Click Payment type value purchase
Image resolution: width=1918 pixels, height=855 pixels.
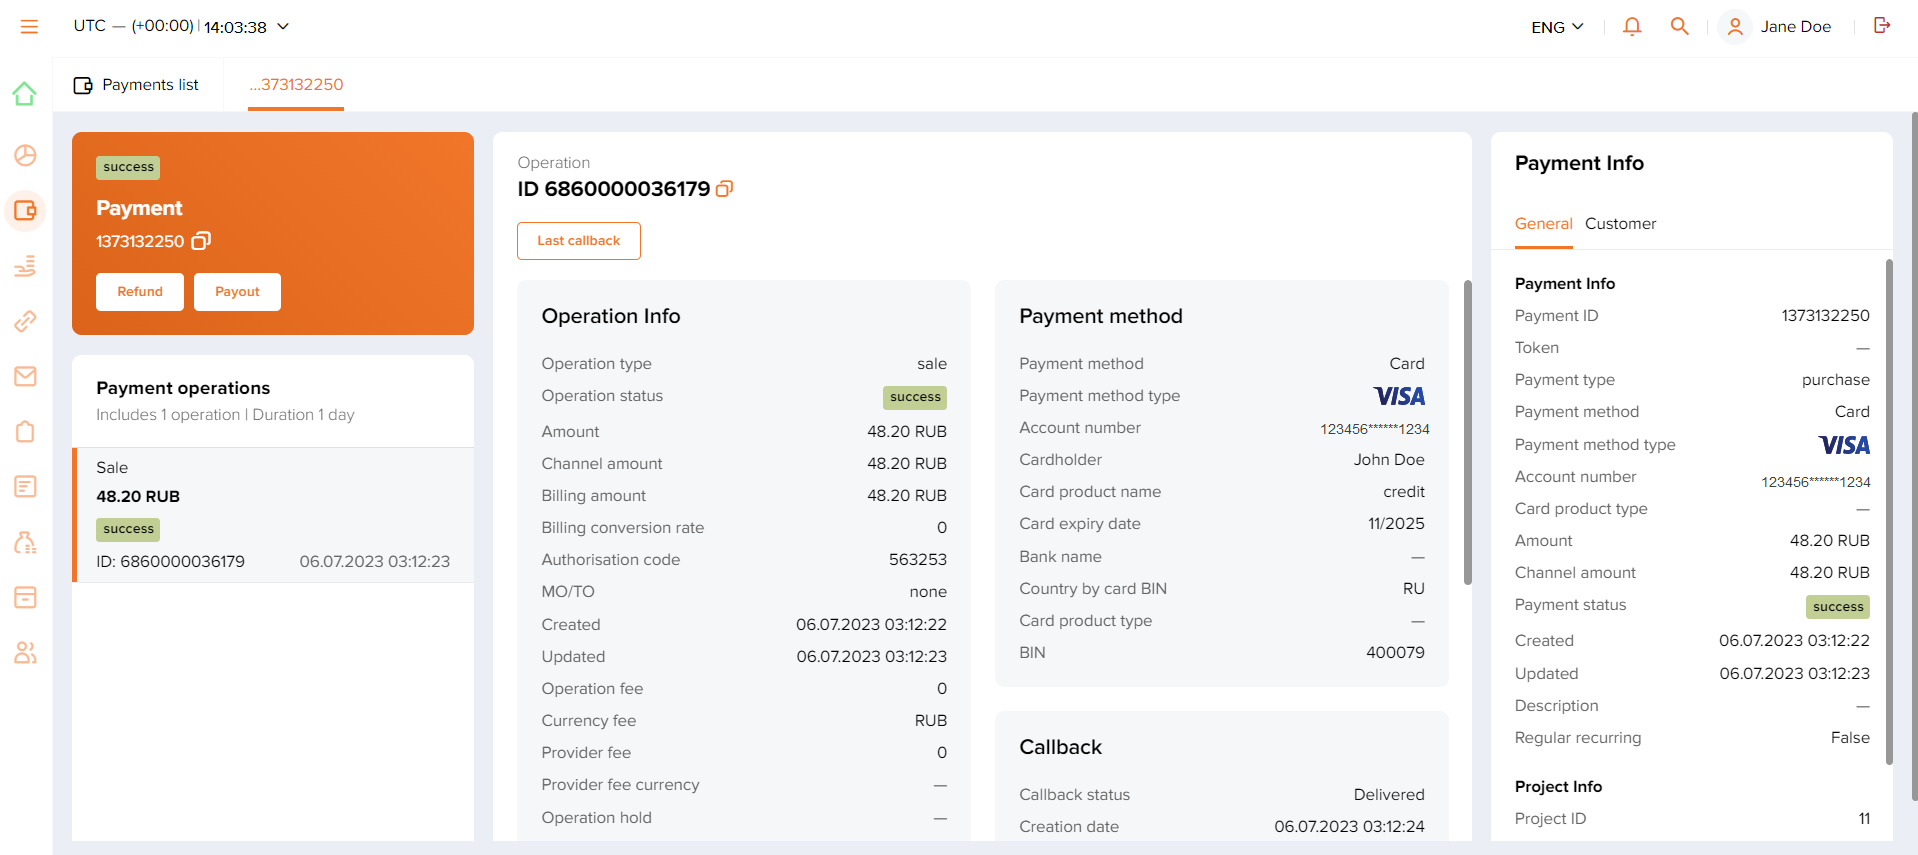(x=1836, y=380)
